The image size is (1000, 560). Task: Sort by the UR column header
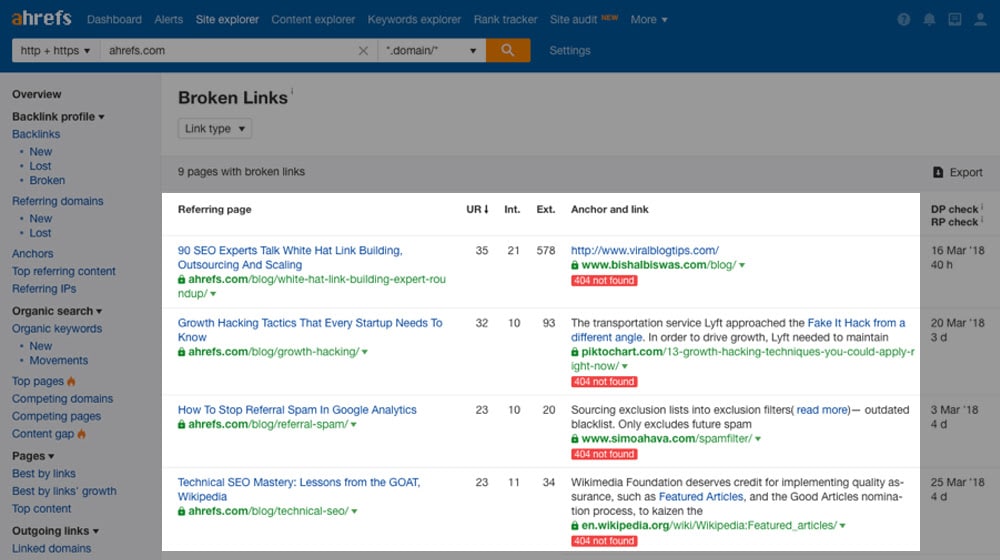pos(477,209)
